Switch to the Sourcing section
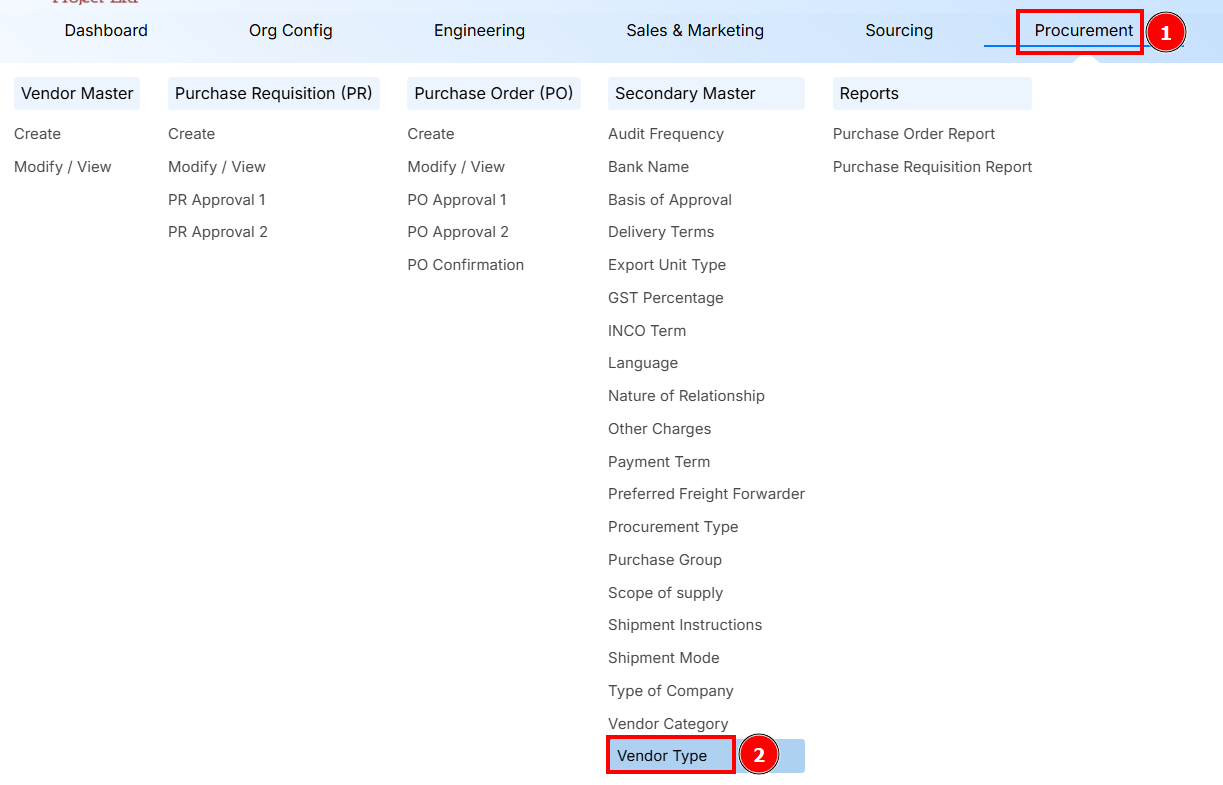This screenshot has height=785, width=1223. click(898, 30)
